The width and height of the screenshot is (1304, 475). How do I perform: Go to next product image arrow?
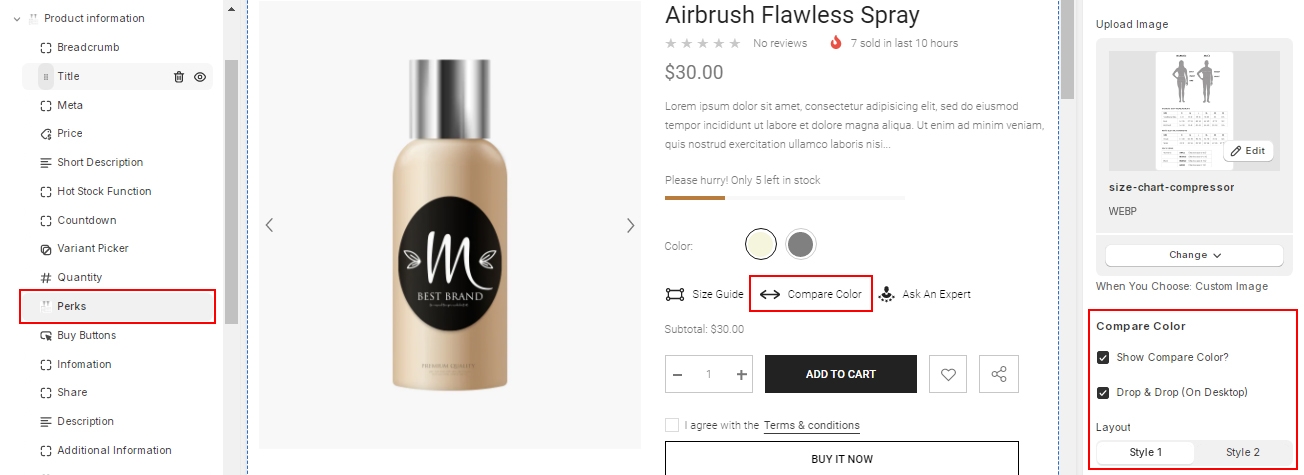tap(630, 226)
